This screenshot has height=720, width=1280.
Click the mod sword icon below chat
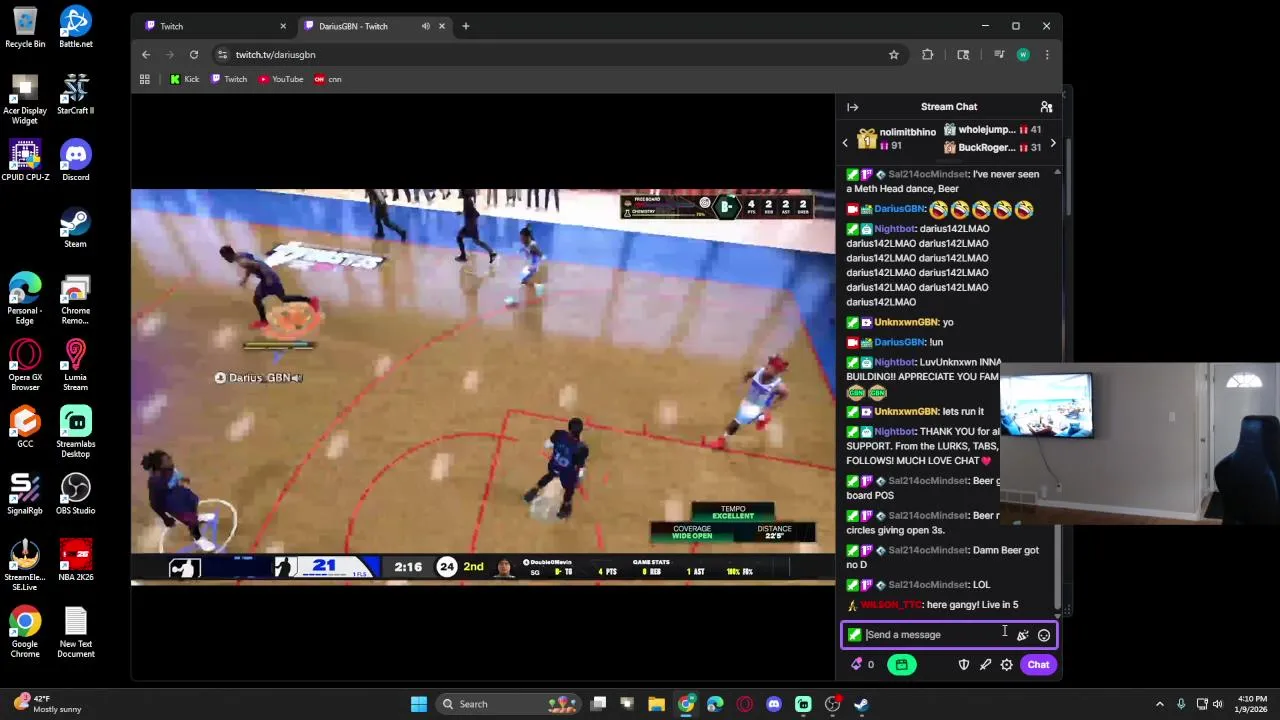(x=985, y=665)
